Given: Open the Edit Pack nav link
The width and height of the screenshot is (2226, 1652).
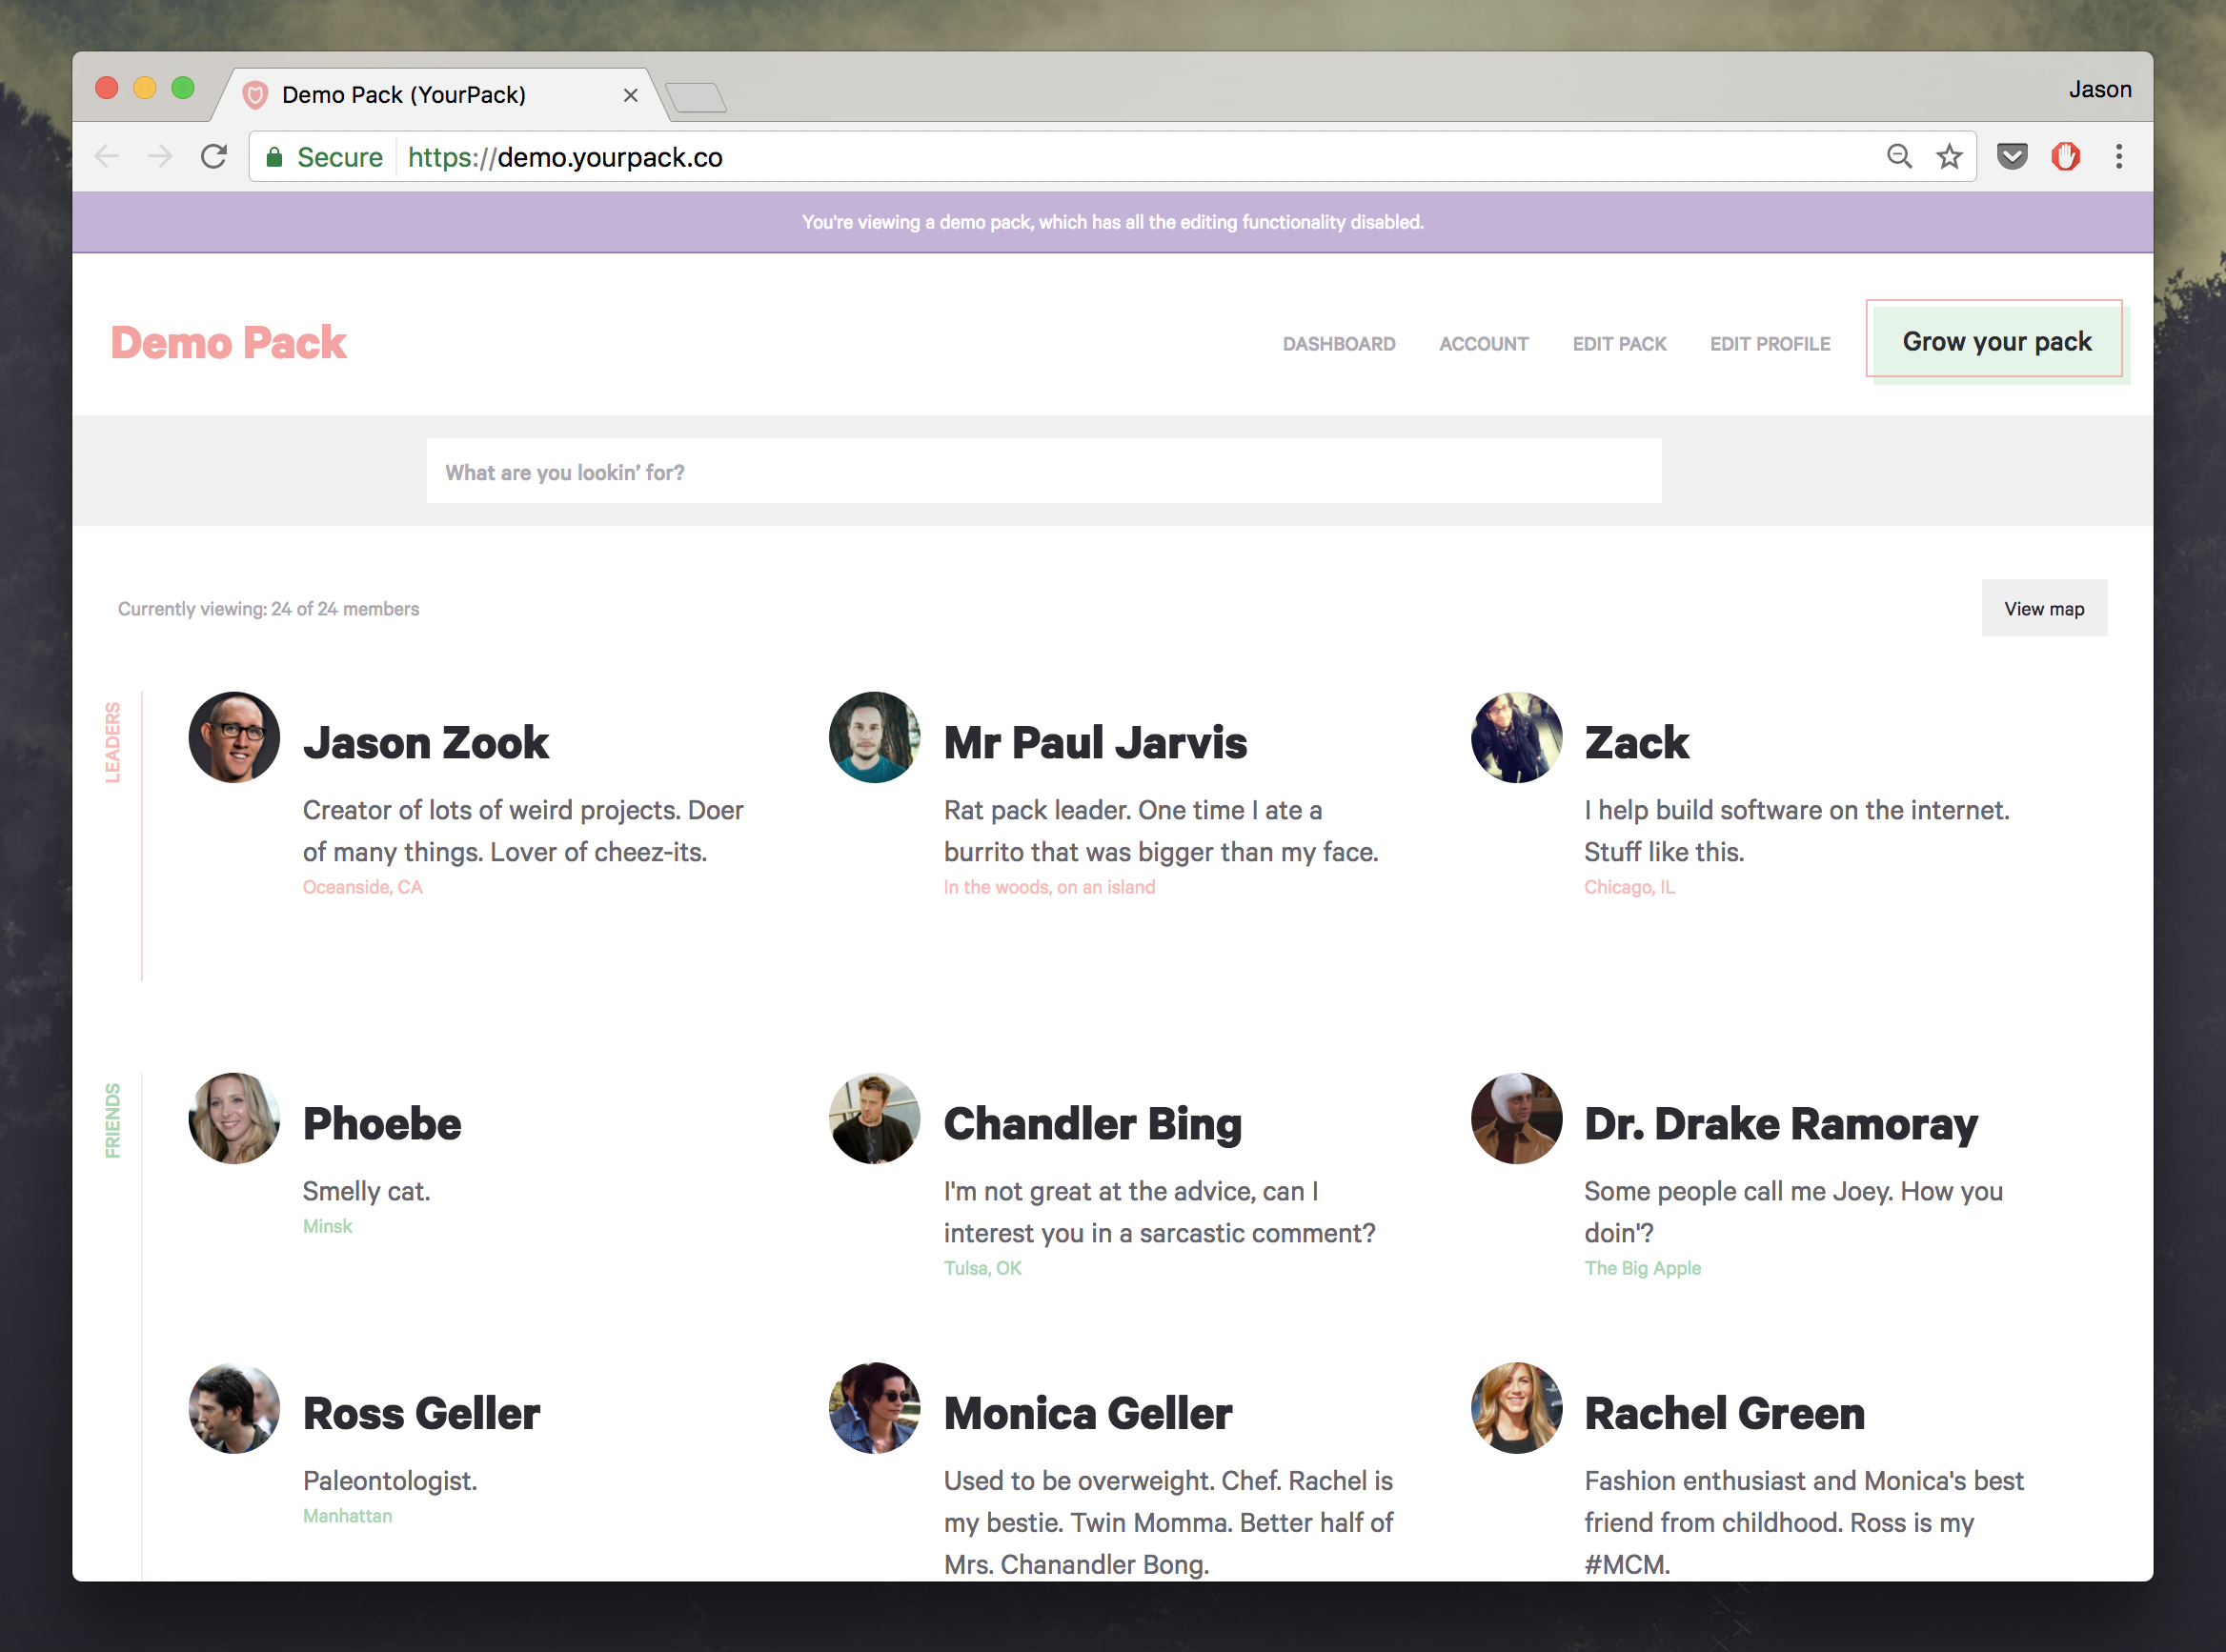Looking at the screenshot, I should point(1619,344).
